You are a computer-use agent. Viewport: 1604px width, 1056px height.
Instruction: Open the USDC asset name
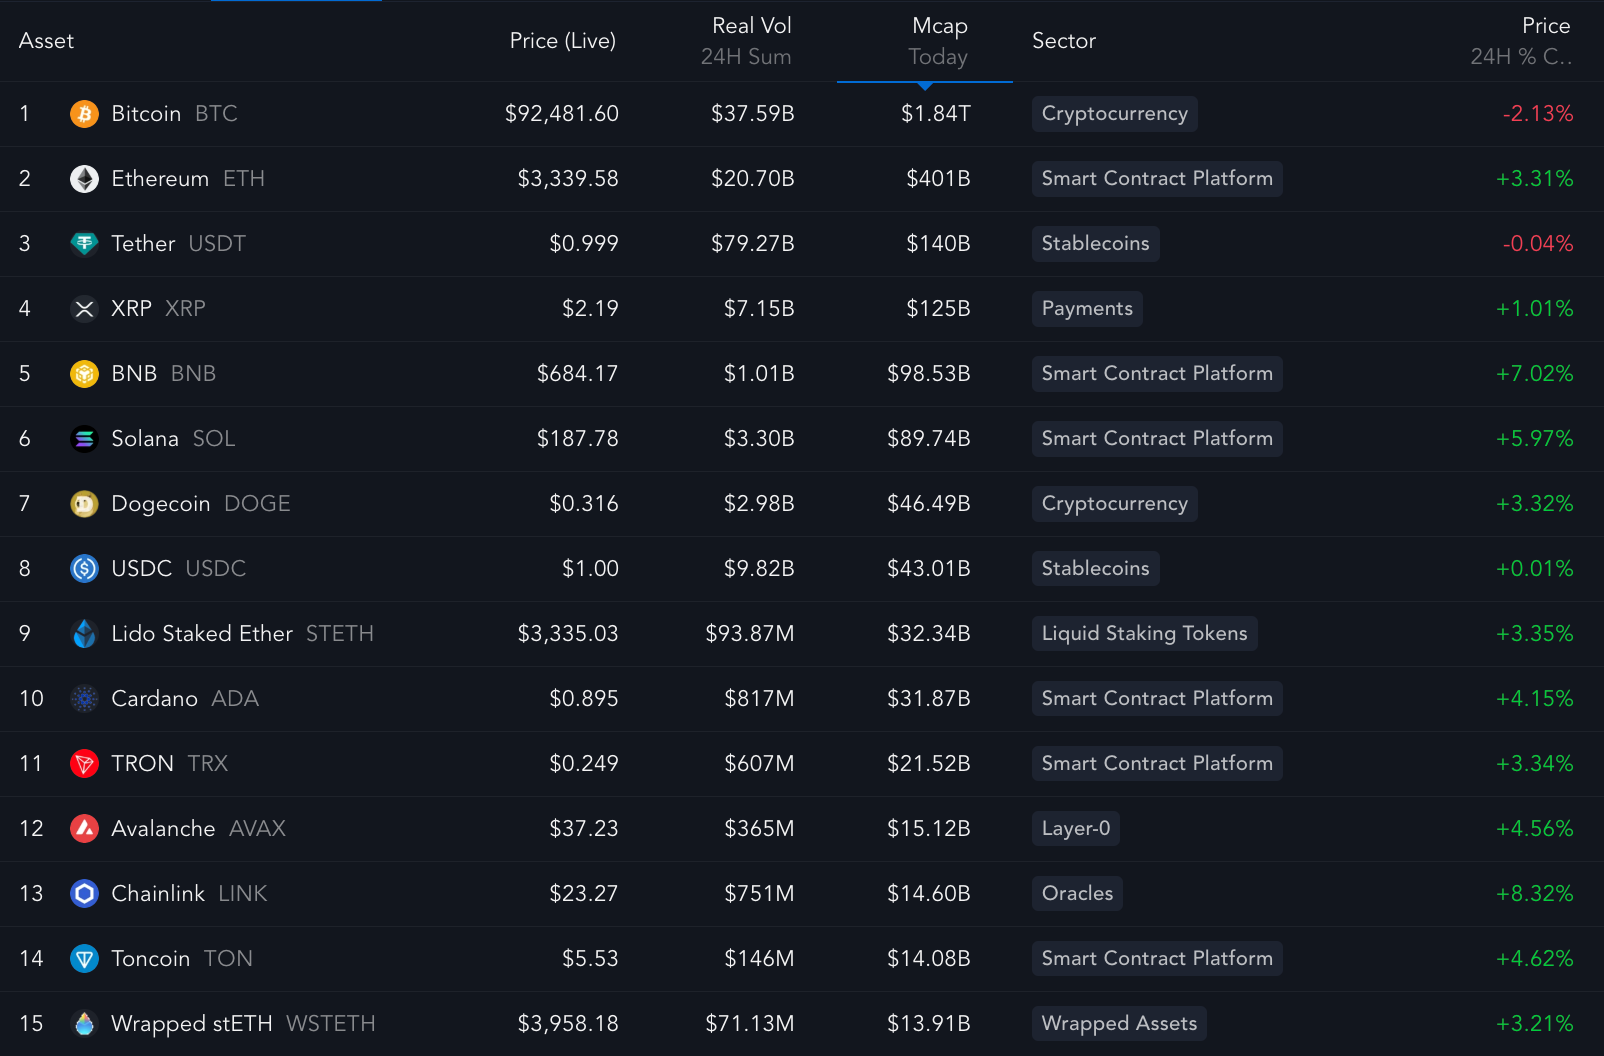141,569
